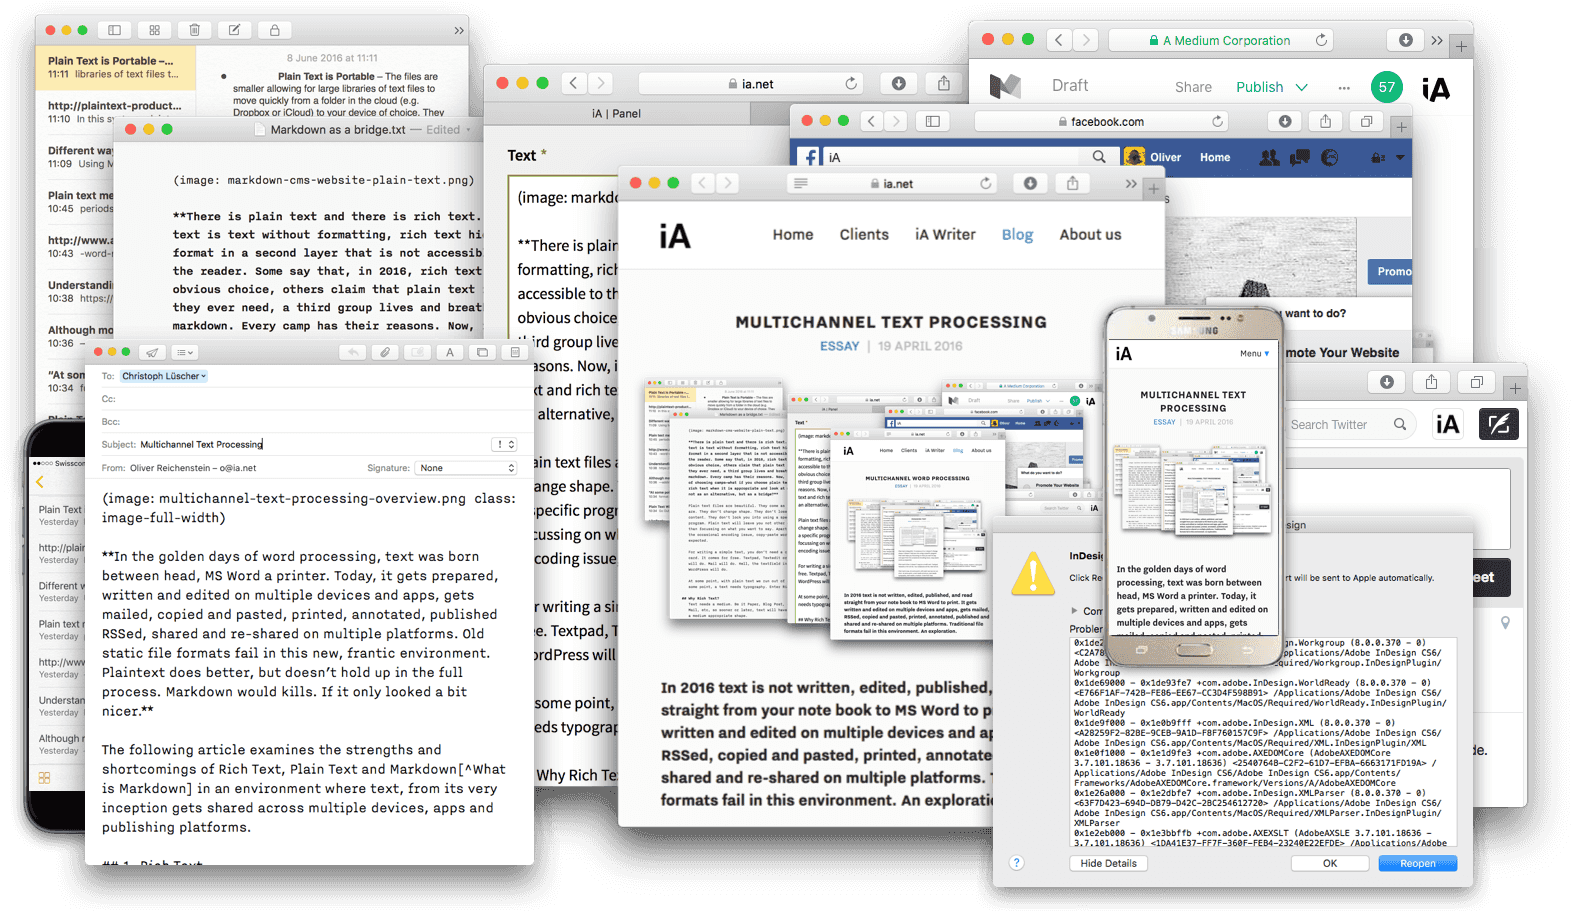
Task: Click 'Hide Details' in crash dialog
Action: (1108, 863)
